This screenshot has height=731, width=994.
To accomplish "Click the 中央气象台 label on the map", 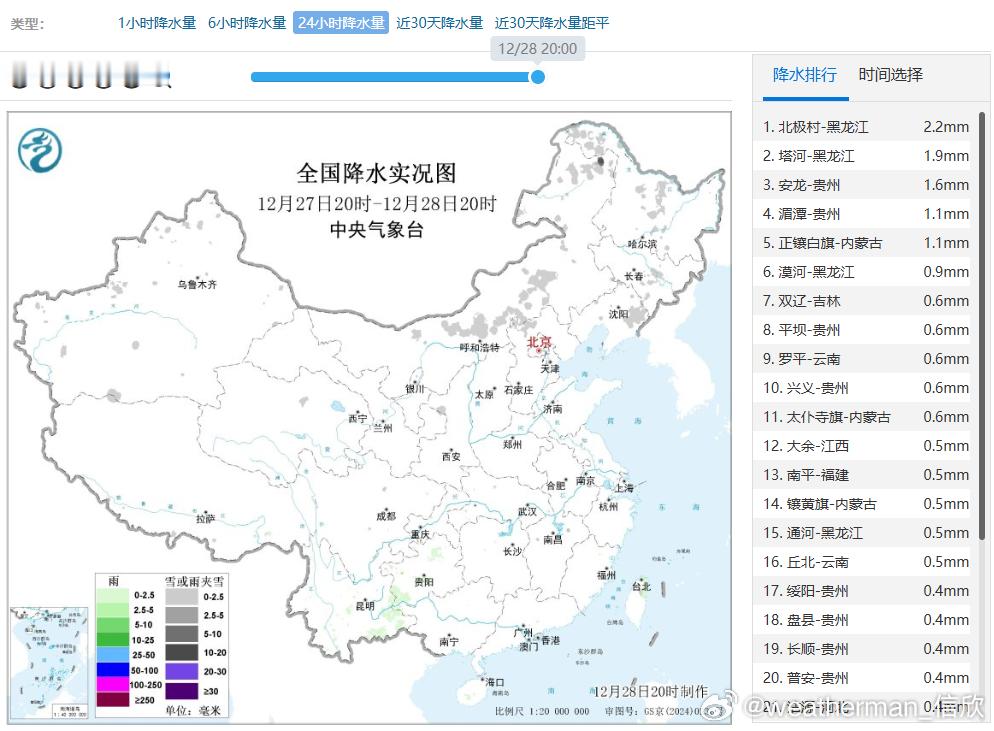I will click(x=377, y=230).
